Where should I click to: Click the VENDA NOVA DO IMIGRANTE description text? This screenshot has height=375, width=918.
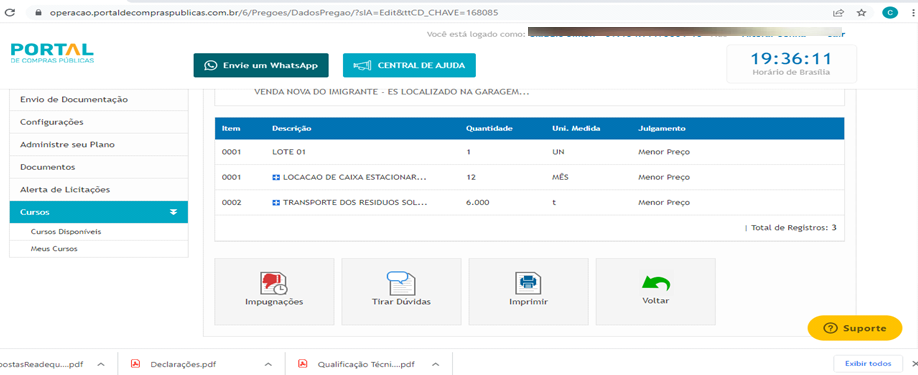pos(392,92)
